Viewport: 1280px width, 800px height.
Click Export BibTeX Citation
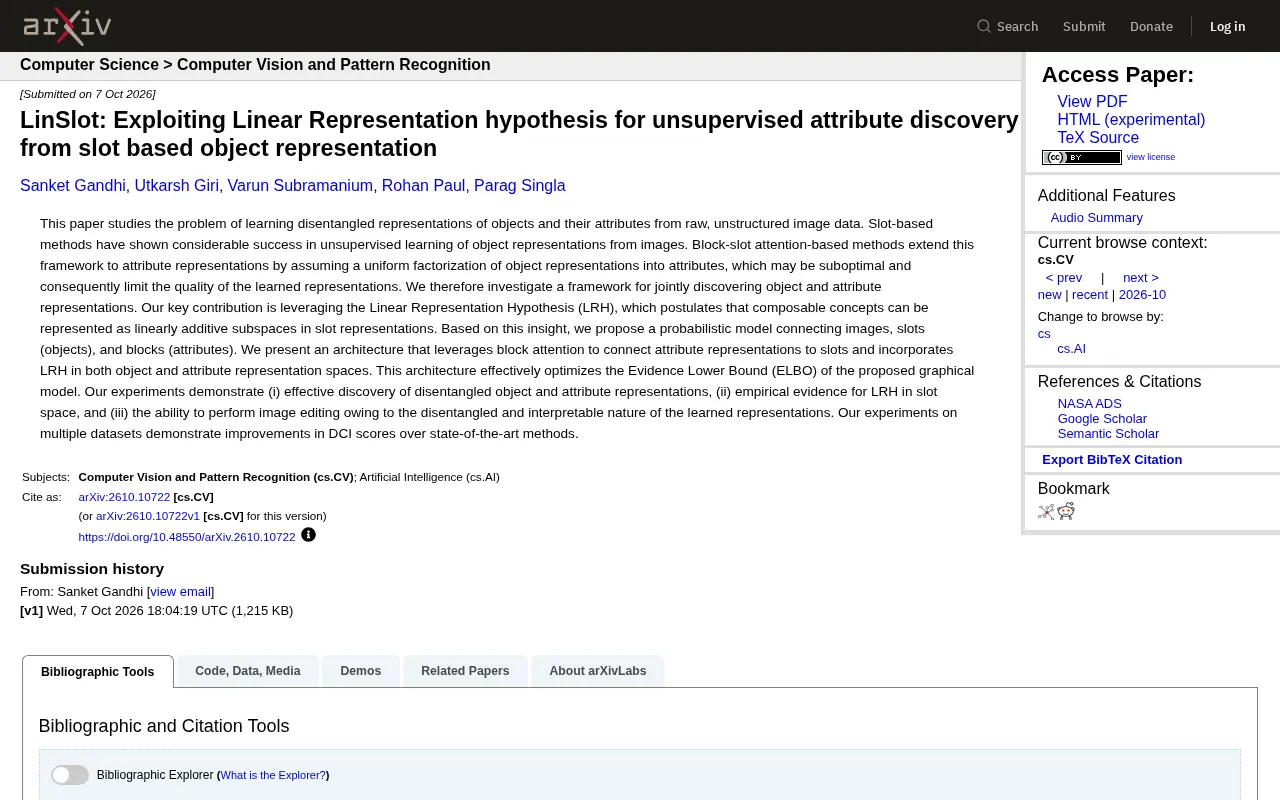click(x=1112, y=460)
